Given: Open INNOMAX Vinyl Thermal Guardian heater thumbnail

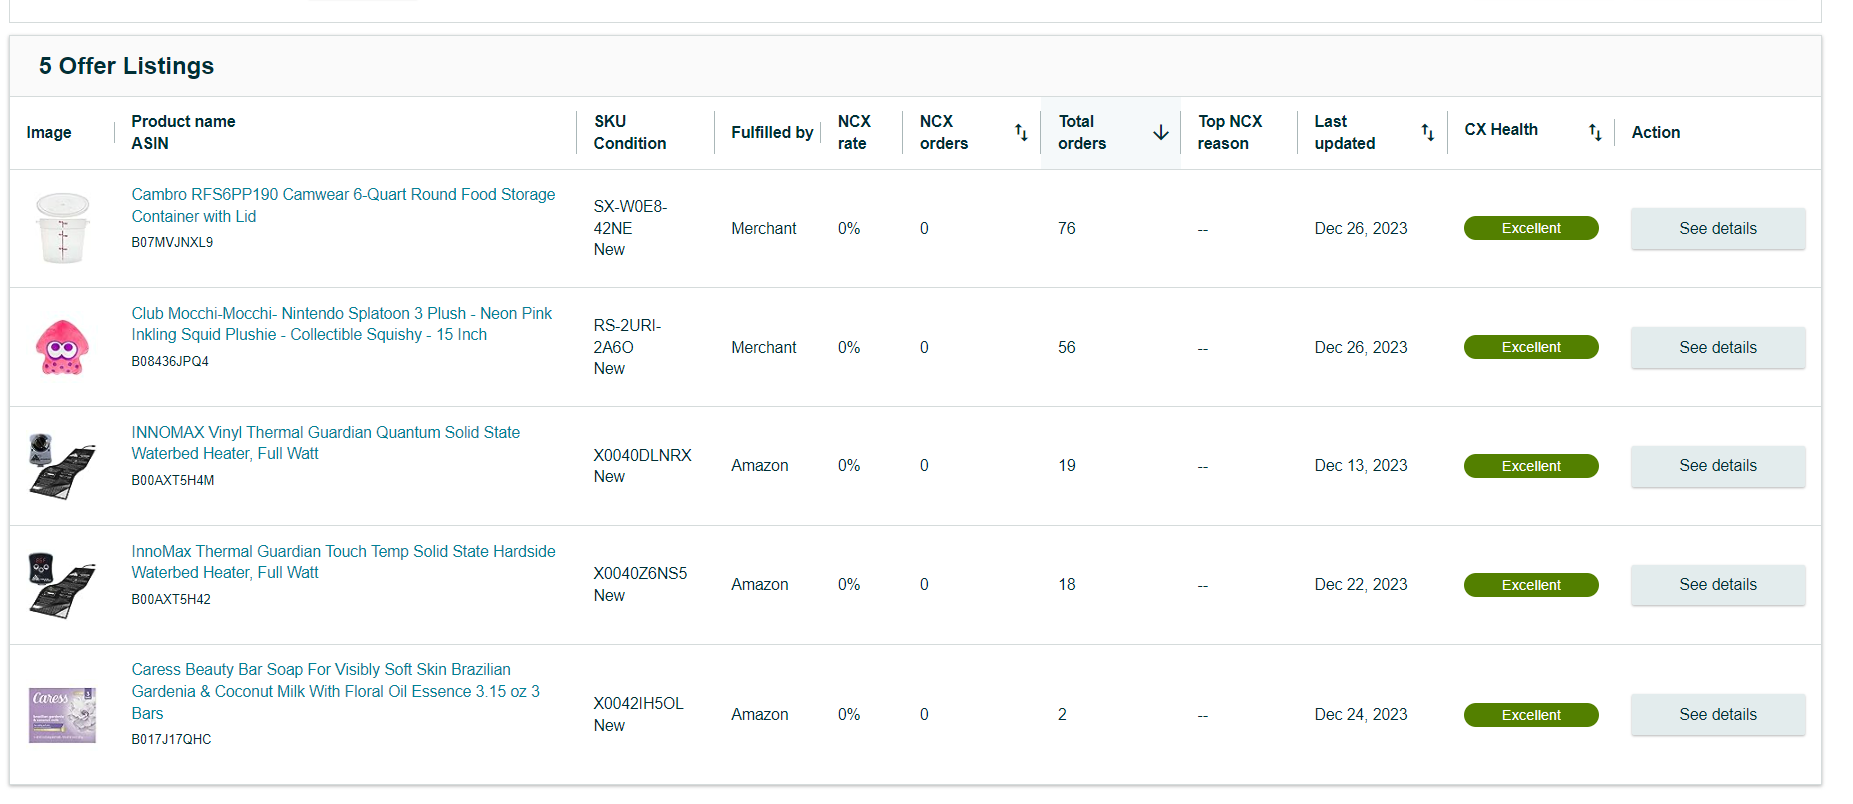Looking at the screenshot, I should click(63, 466).
